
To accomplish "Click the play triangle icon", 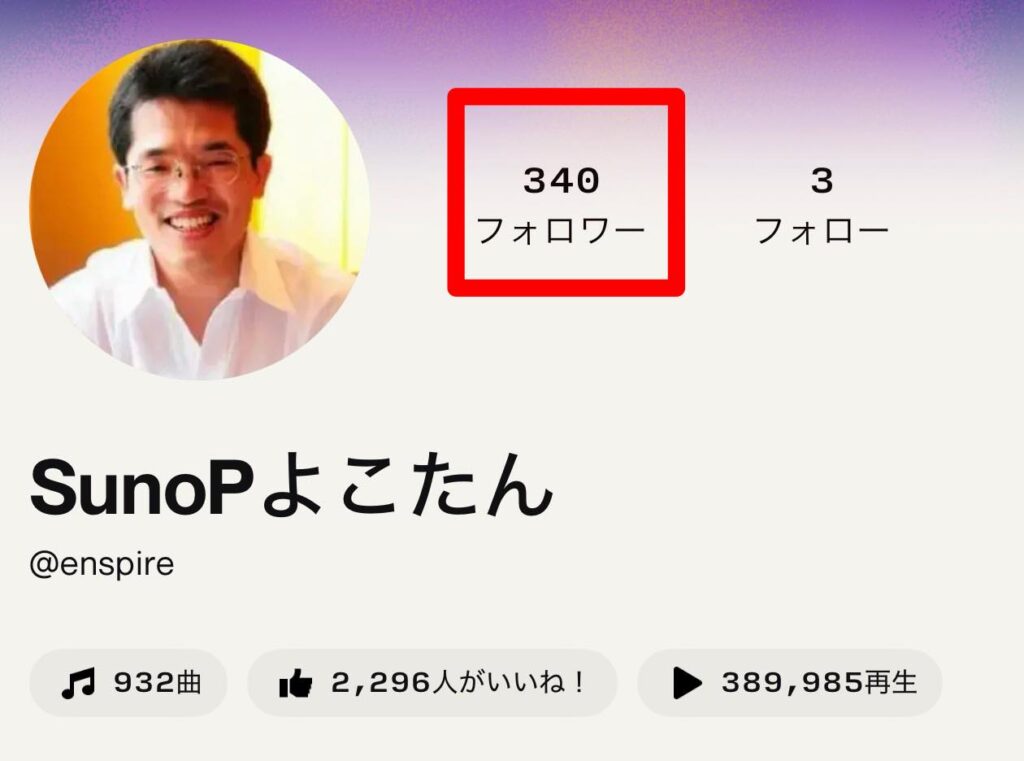I will (687, 683).
